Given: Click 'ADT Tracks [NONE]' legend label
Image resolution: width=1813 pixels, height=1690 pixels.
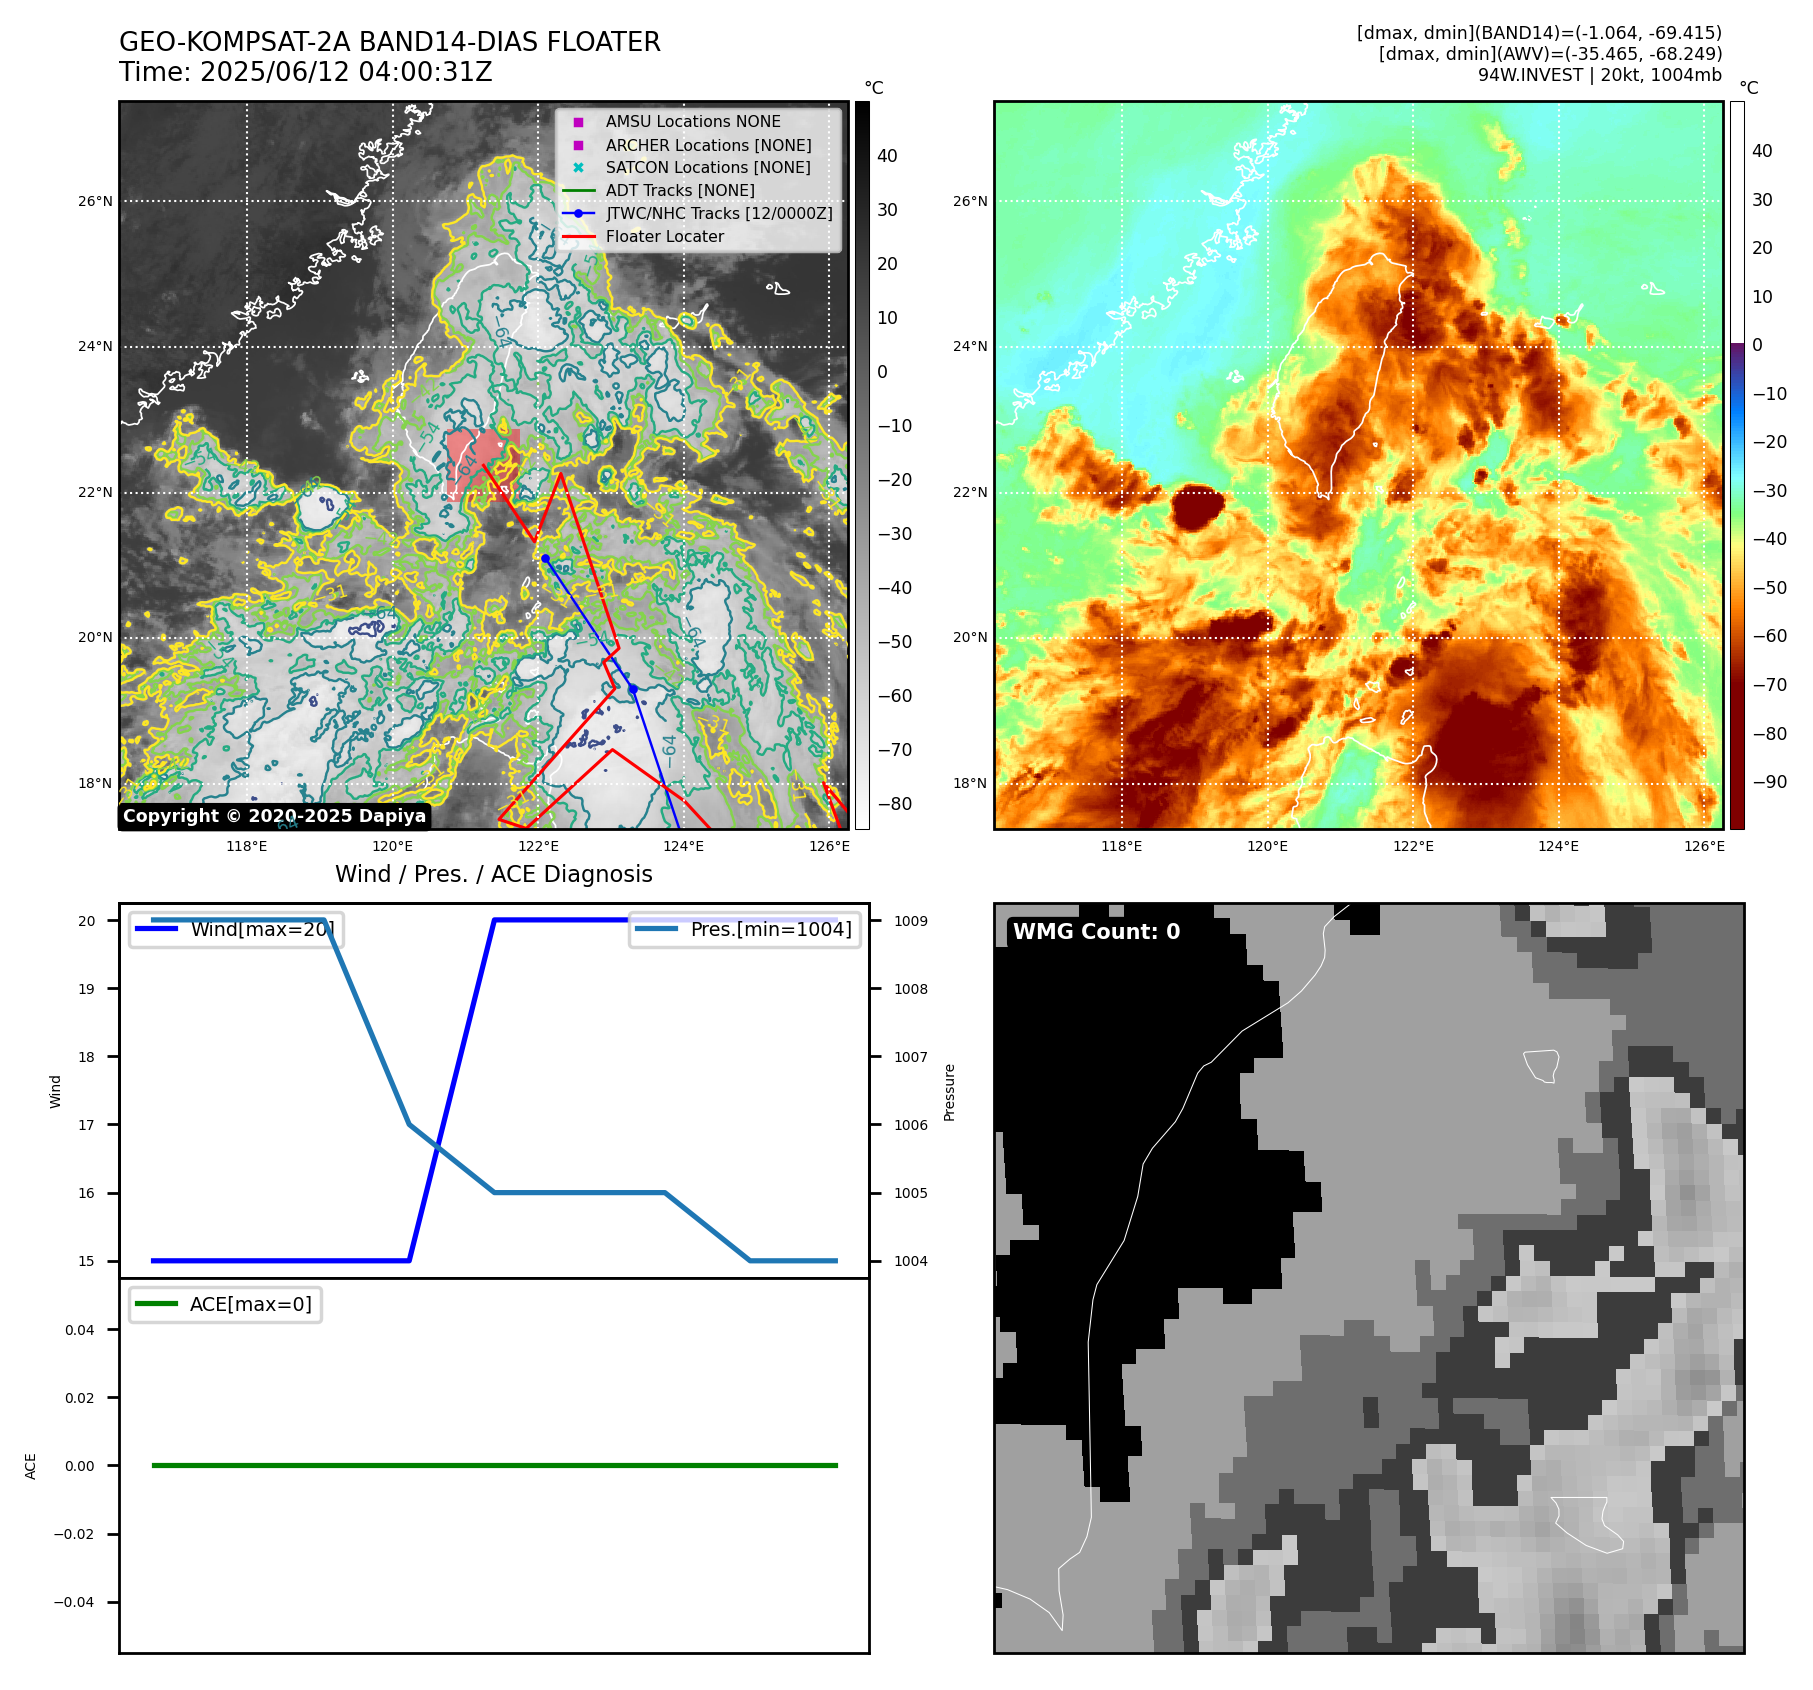Looking at the screenshot, I should click(x=680, y=191).
